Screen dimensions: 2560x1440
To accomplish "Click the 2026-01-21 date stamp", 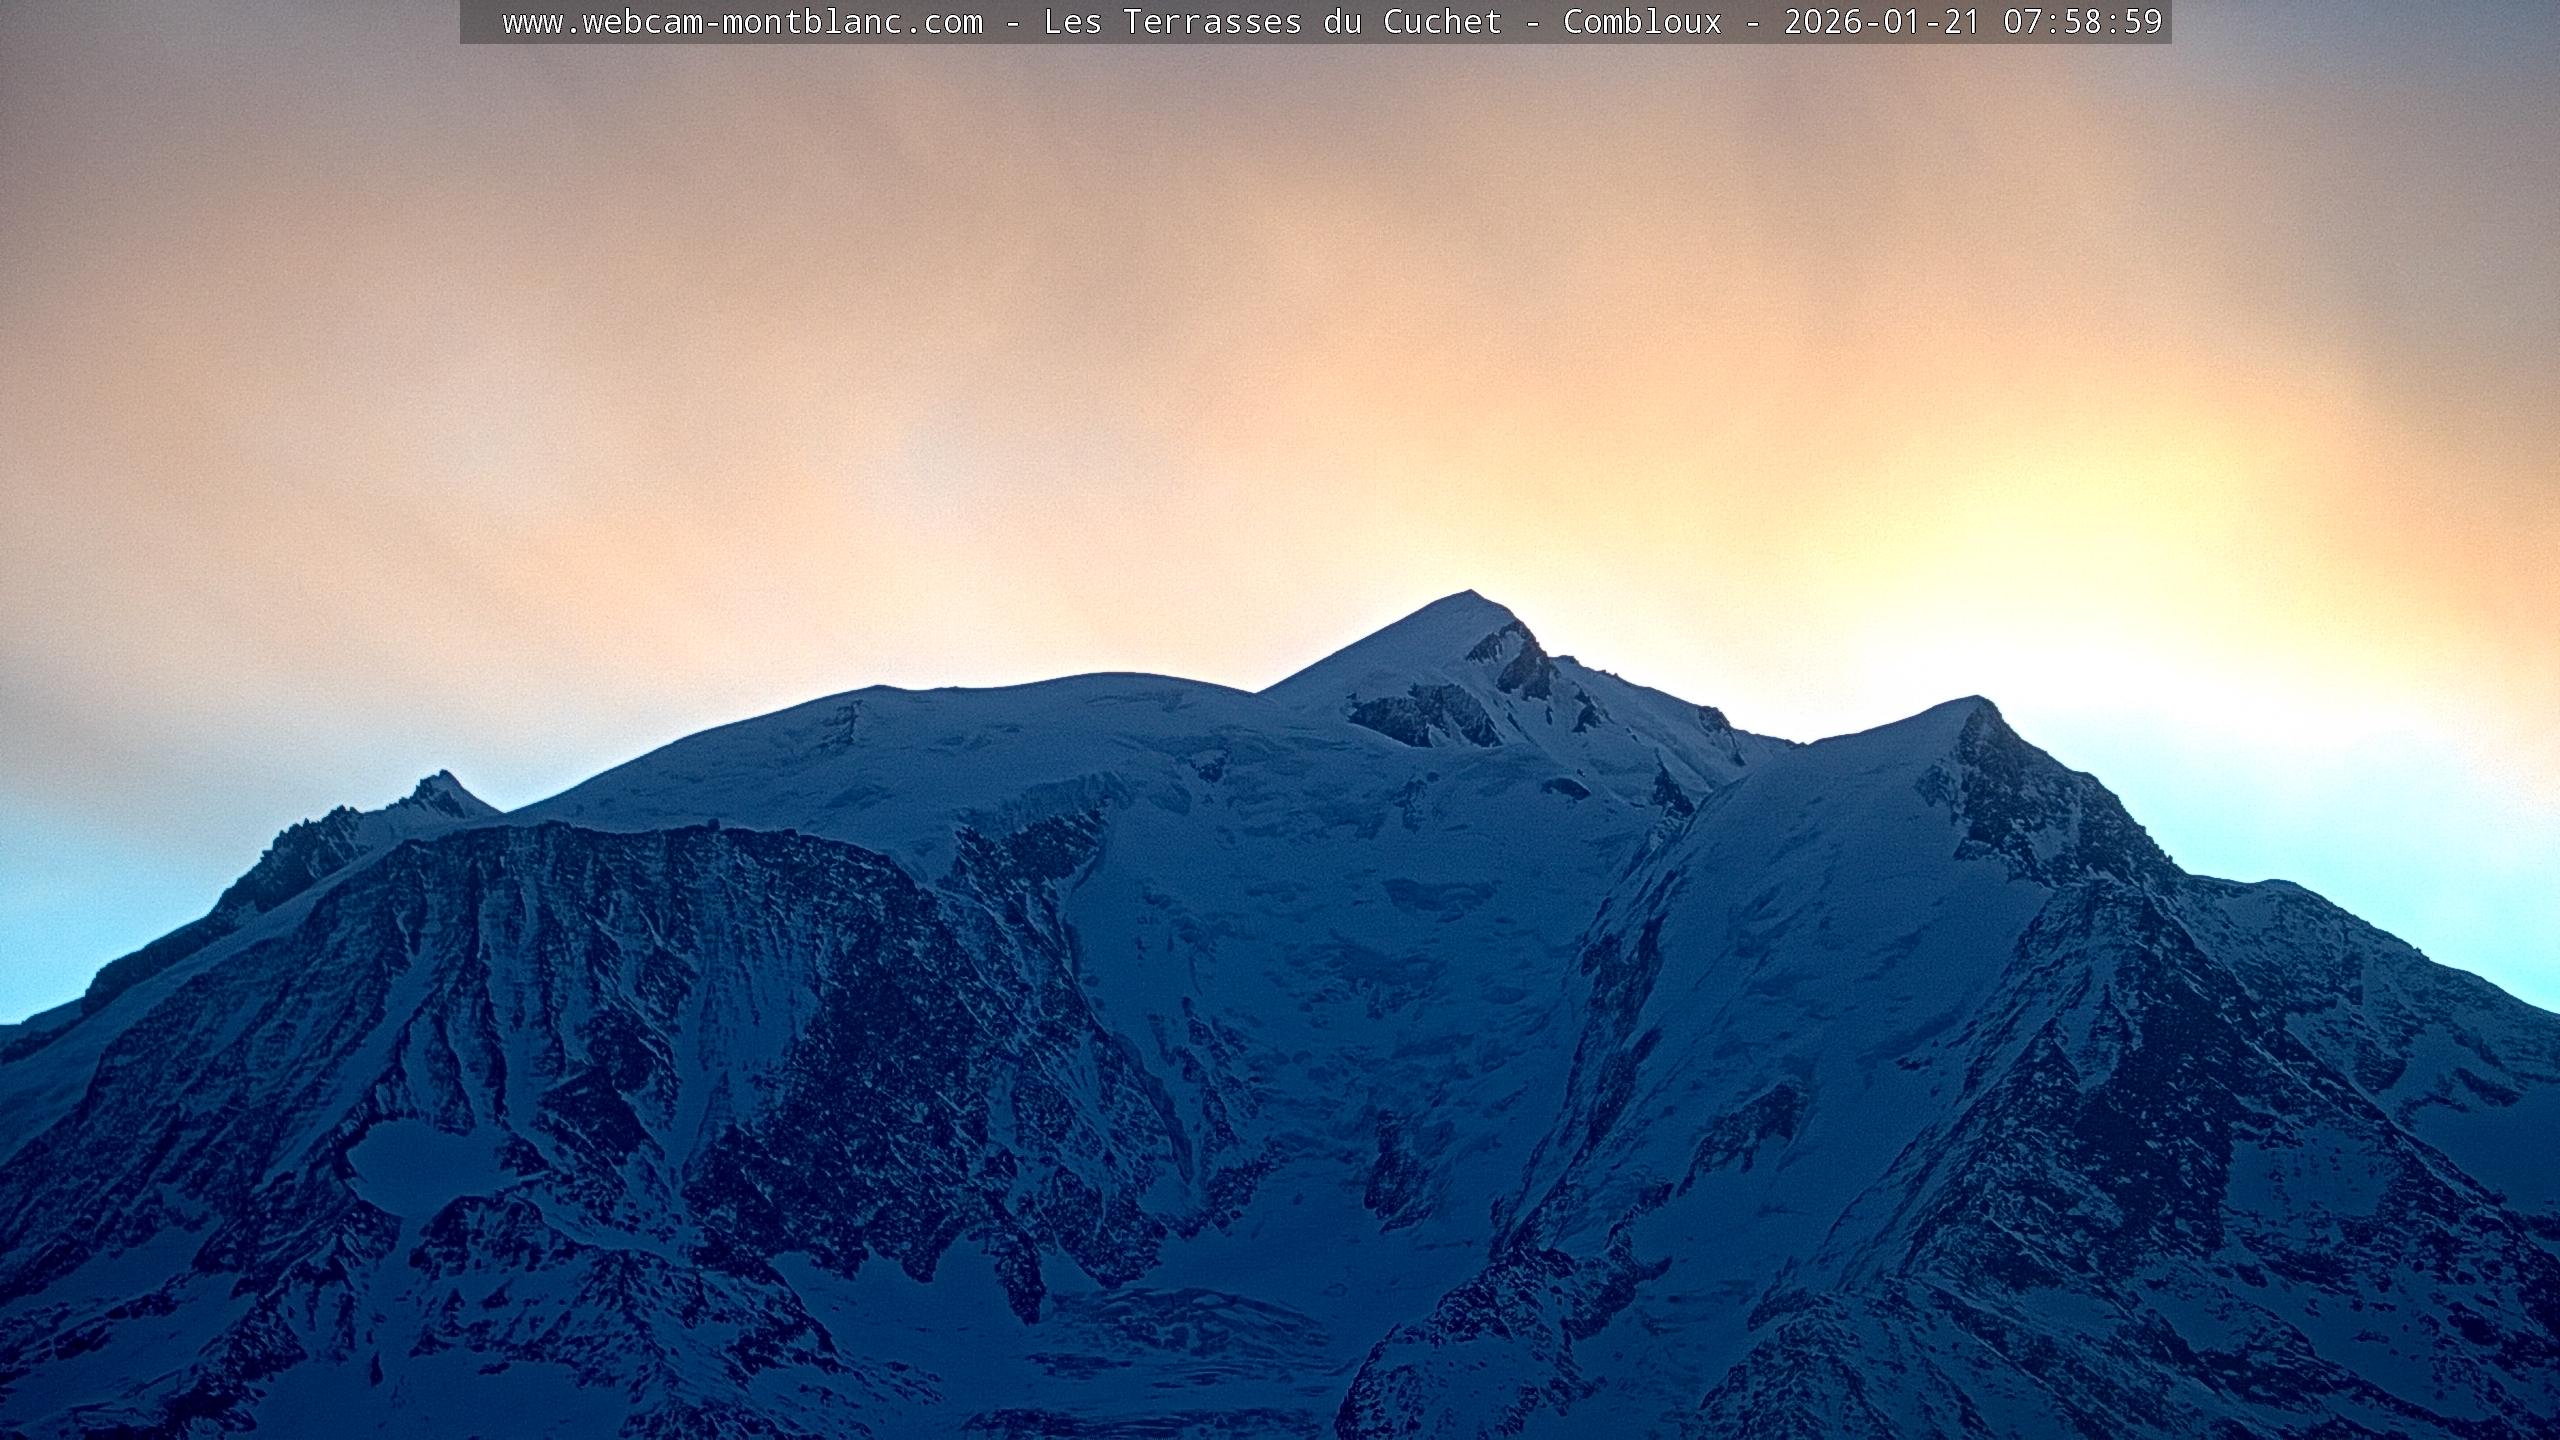I will pos(1882,22).
